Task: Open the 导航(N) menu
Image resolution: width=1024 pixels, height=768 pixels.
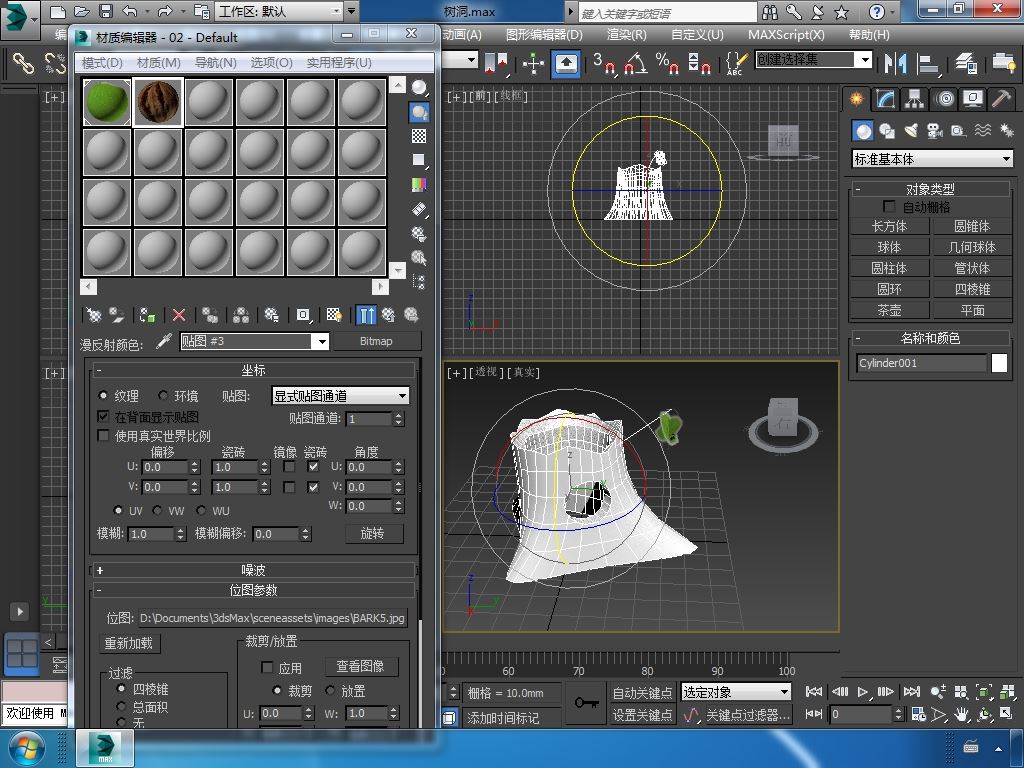Action: 216,63
